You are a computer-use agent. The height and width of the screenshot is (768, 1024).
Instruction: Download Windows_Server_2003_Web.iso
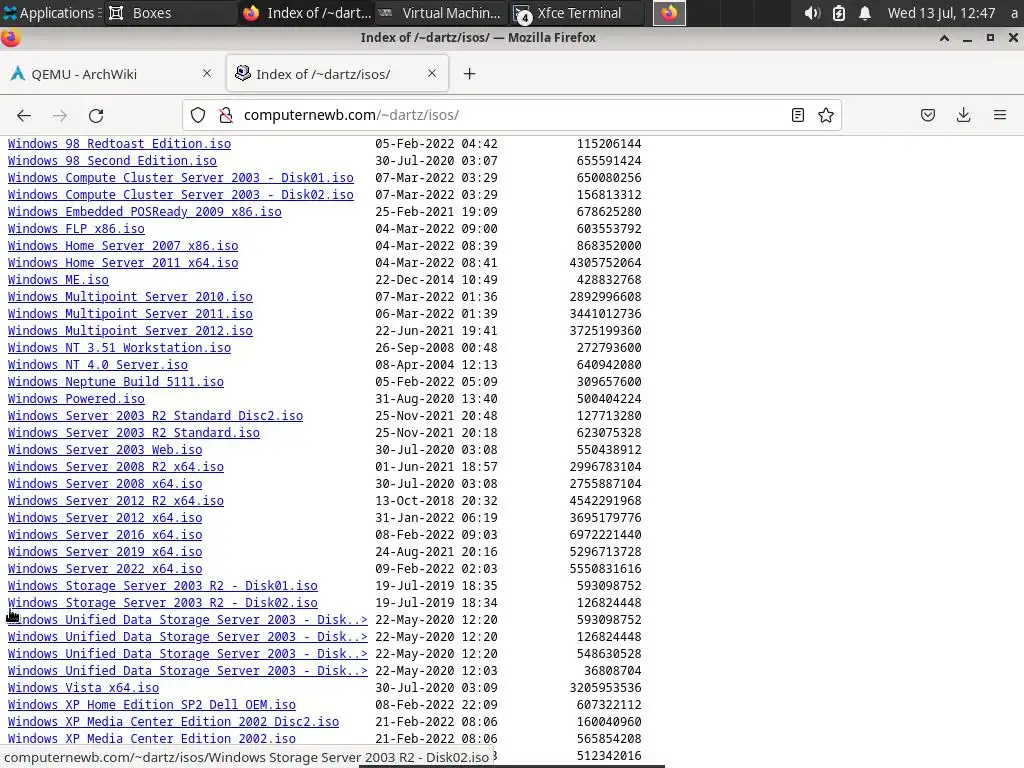click(104, 449)
